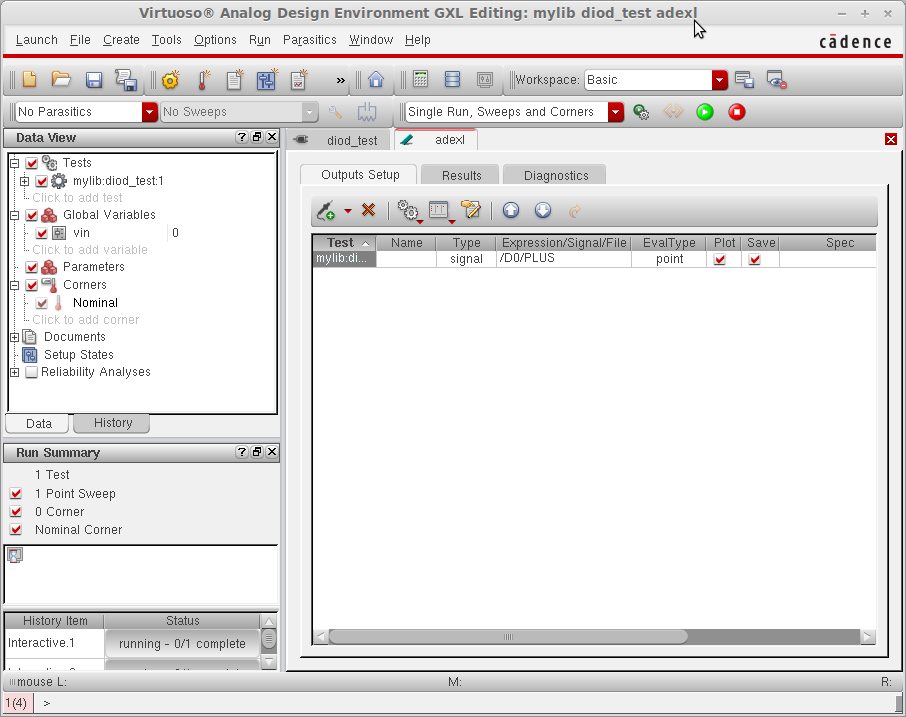
Task: Click the outputs table horizontal scrollbar
Action: (x=508, y=637)
